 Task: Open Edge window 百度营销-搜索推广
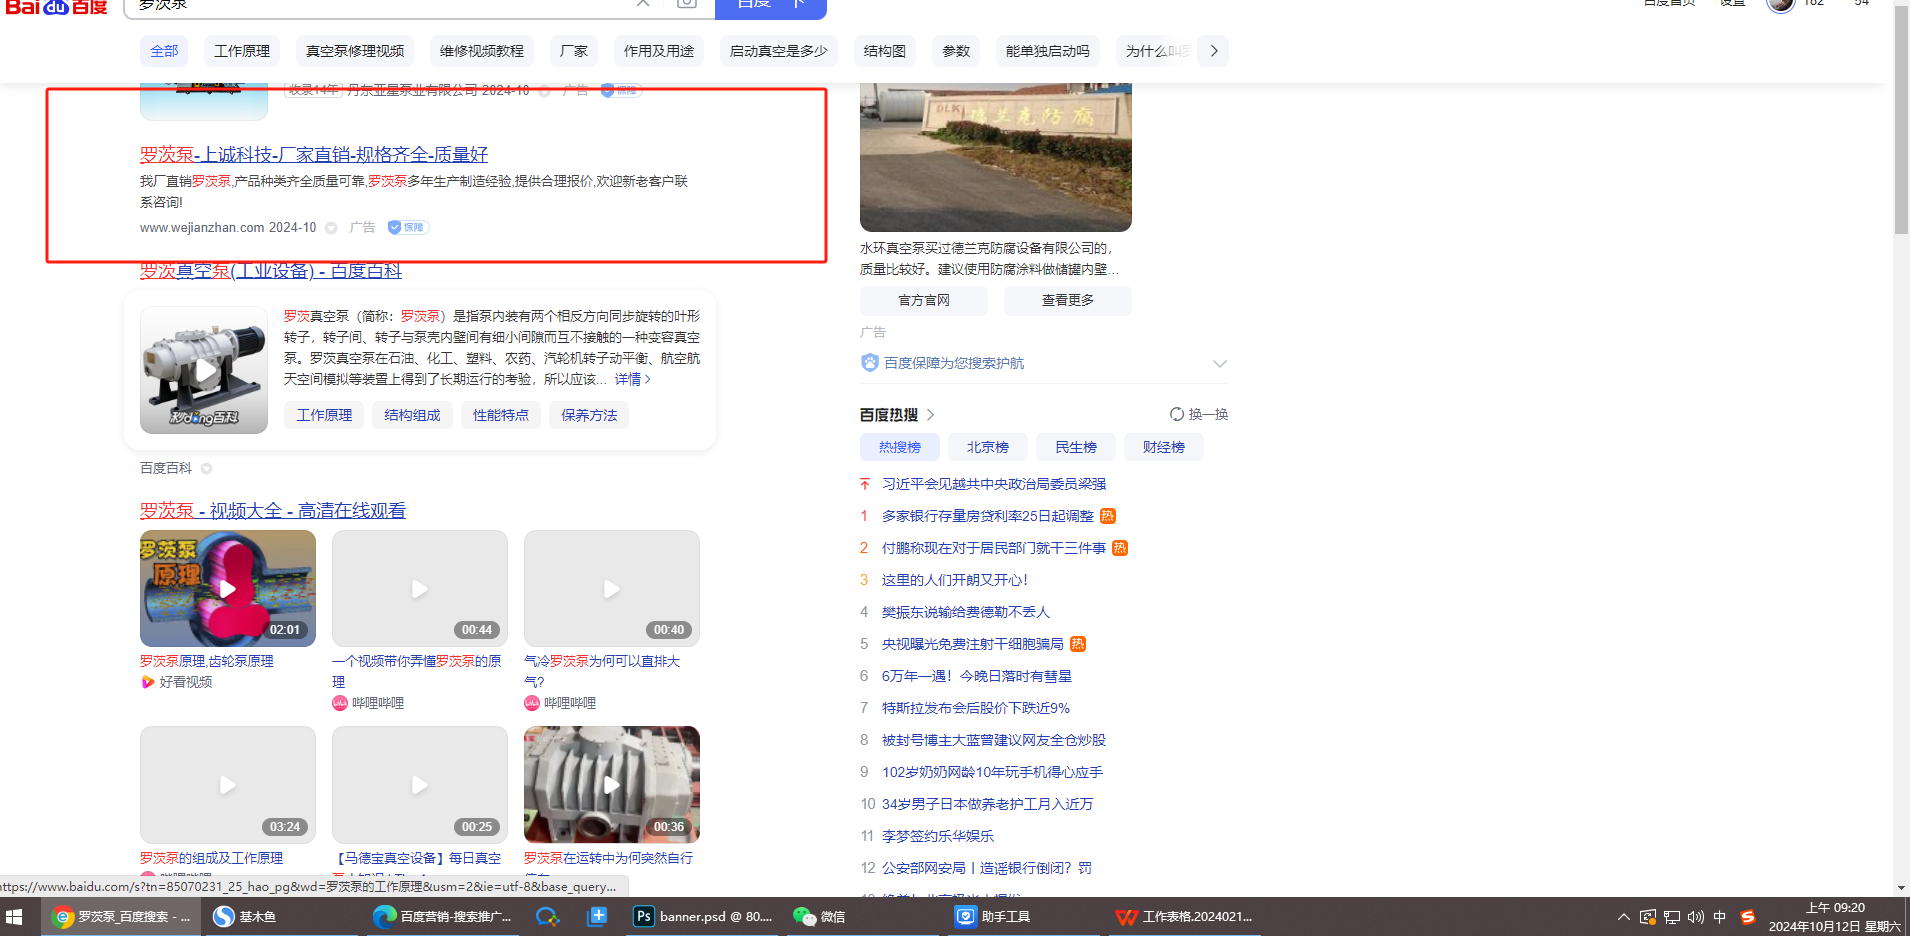(441, 916)
